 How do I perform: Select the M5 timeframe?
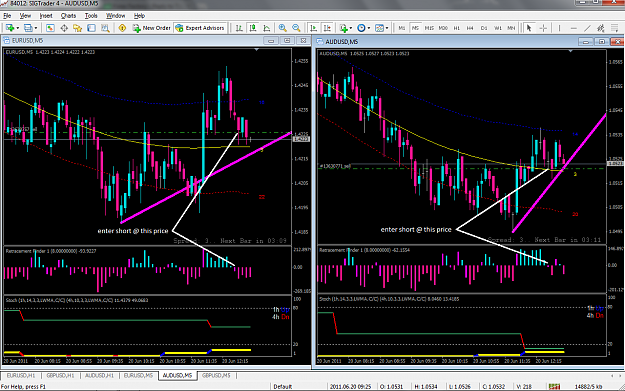point(415,28)
